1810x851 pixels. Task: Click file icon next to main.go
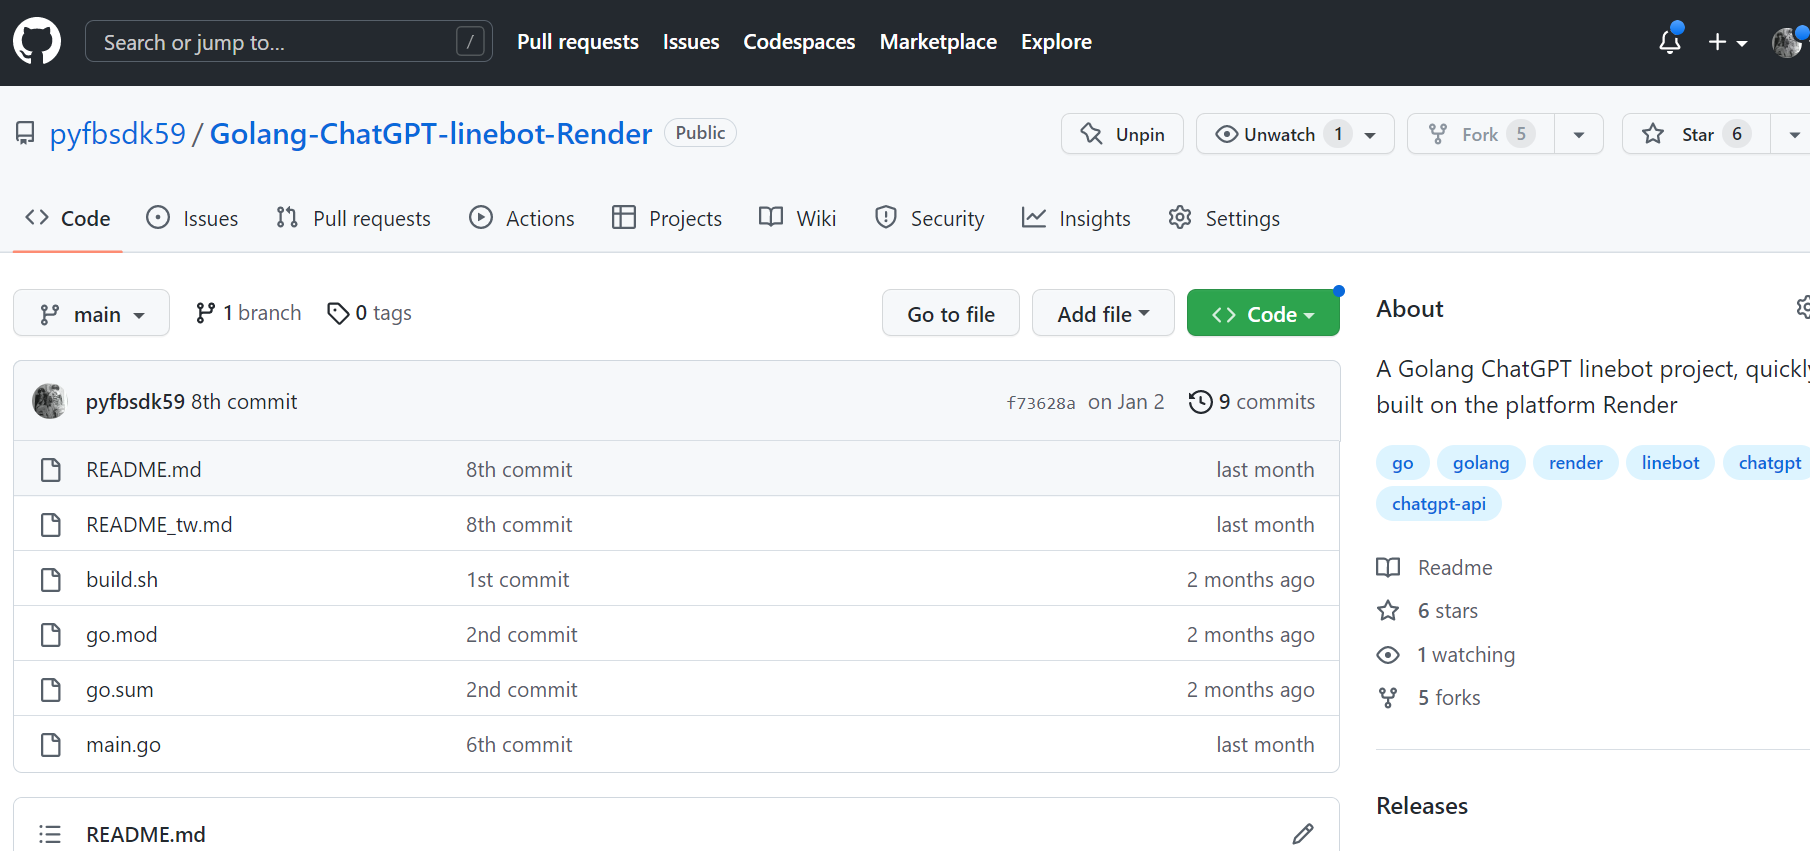(x=51, y=744)
